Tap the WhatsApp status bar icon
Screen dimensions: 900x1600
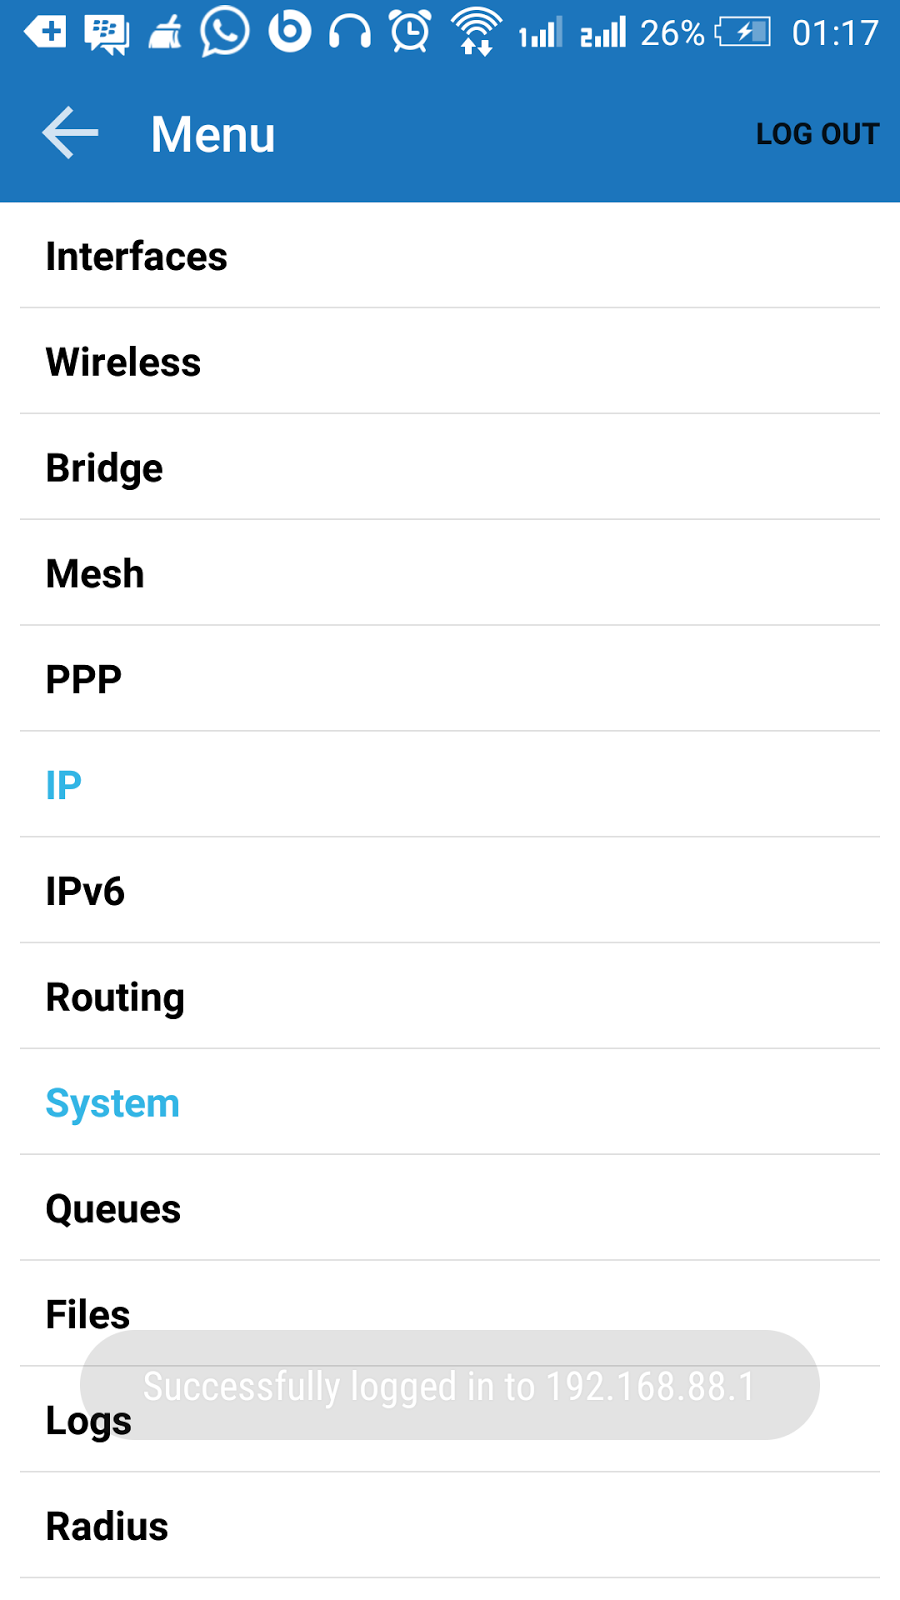coord(225,32)
